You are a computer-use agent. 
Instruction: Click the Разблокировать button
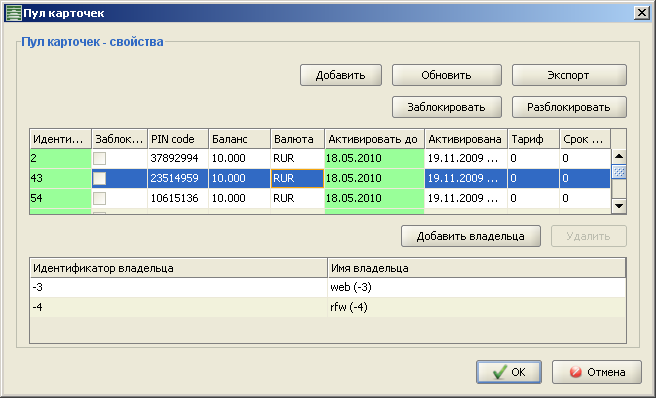569,107
